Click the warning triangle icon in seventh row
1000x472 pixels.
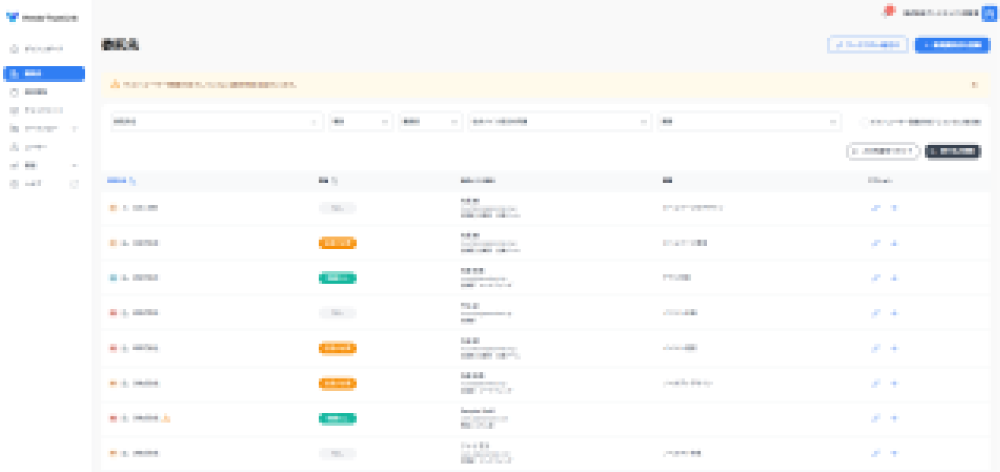(x=166, y=418)
